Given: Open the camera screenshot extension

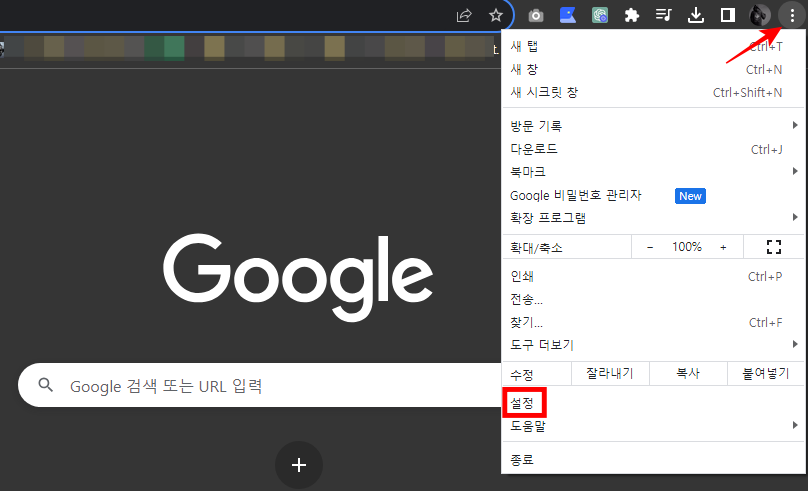Looking at the screenshot, I should pos(536,15).
